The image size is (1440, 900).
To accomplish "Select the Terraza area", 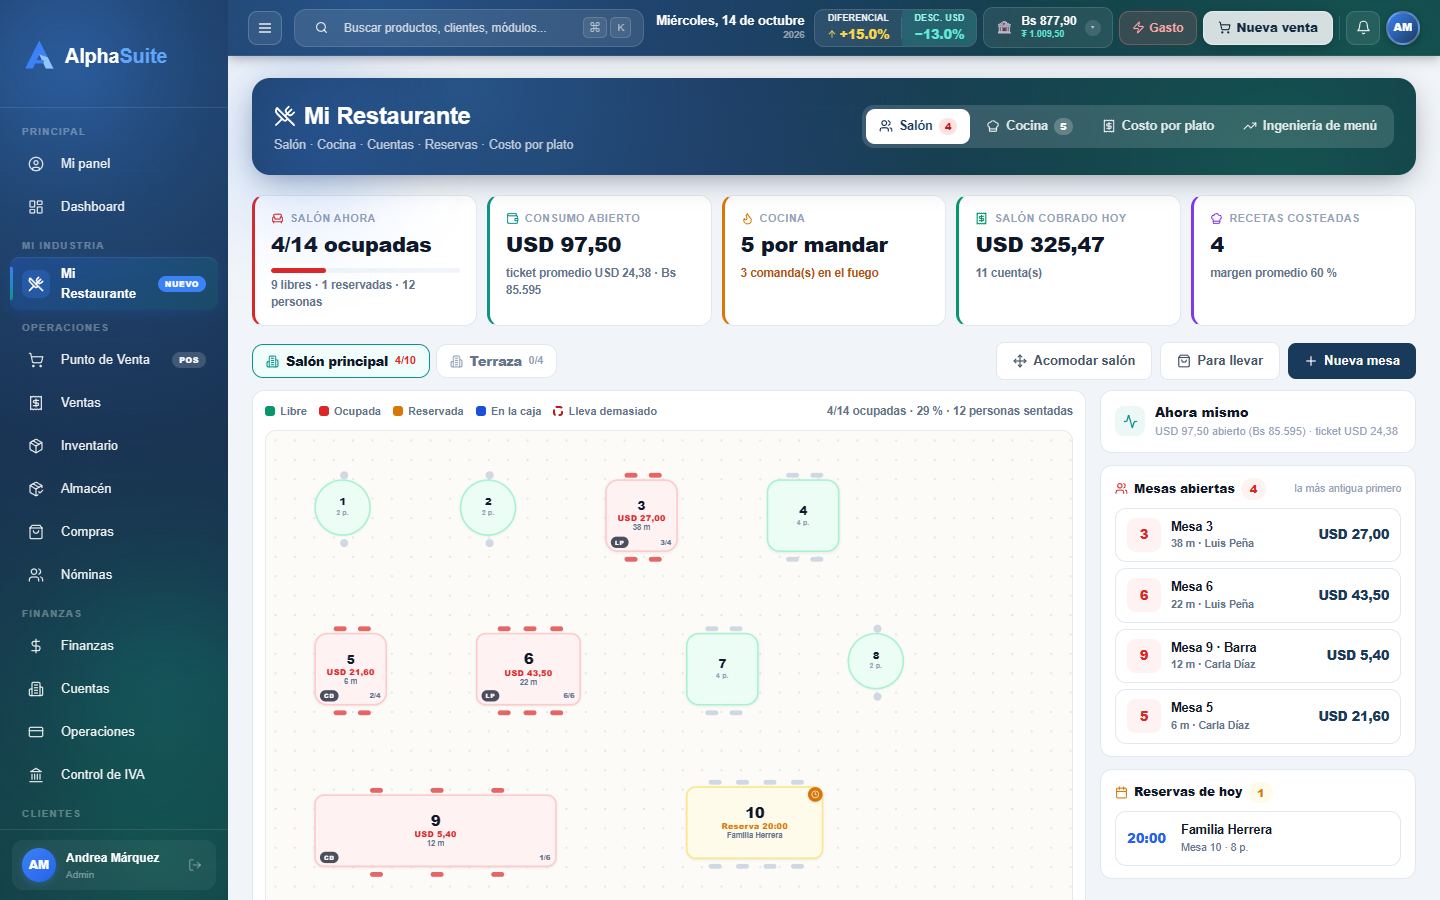I will pyautogui.click(x=497, y=361).
